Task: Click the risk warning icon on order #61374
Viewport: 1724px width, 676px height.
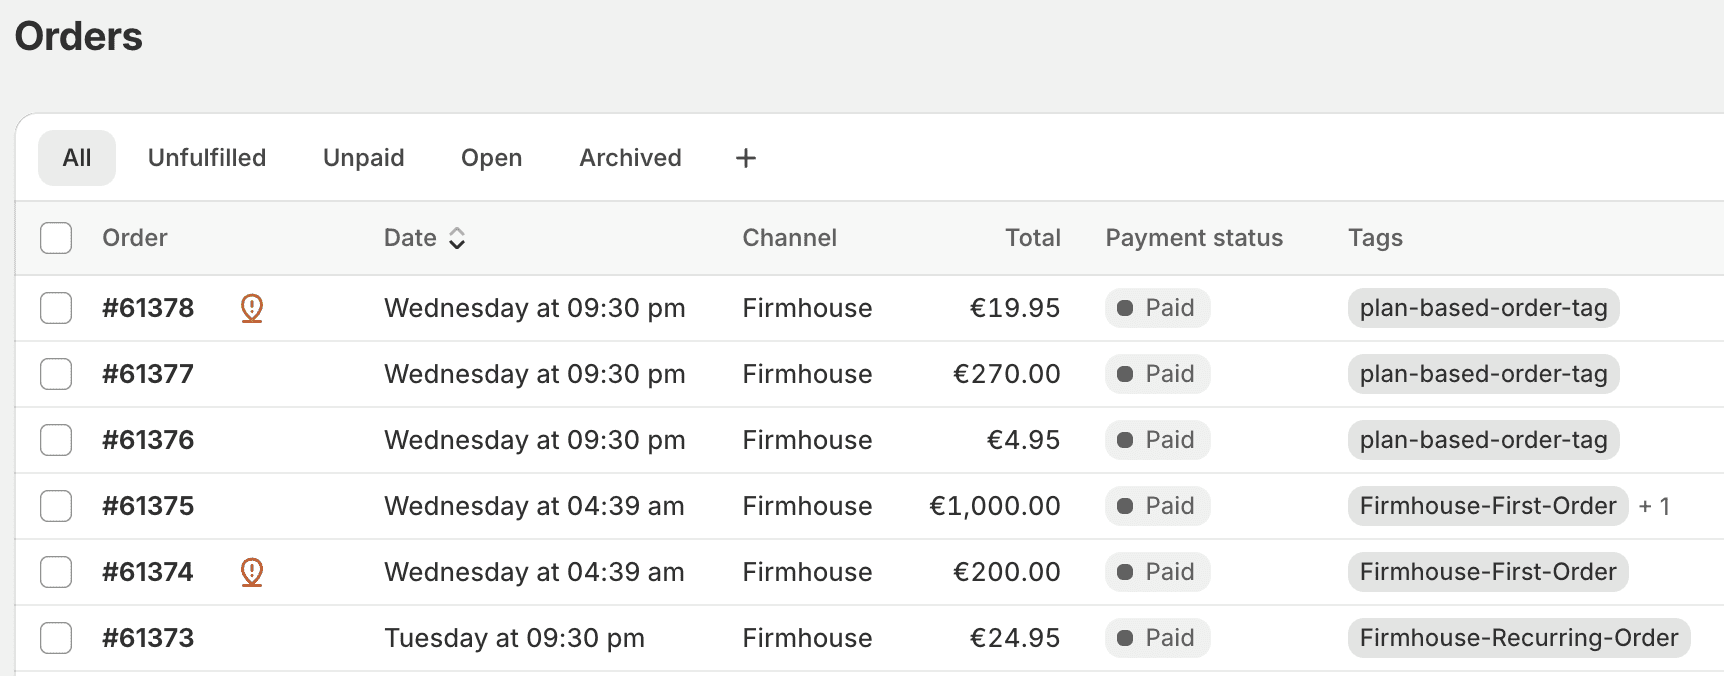Action: point(252,572)
